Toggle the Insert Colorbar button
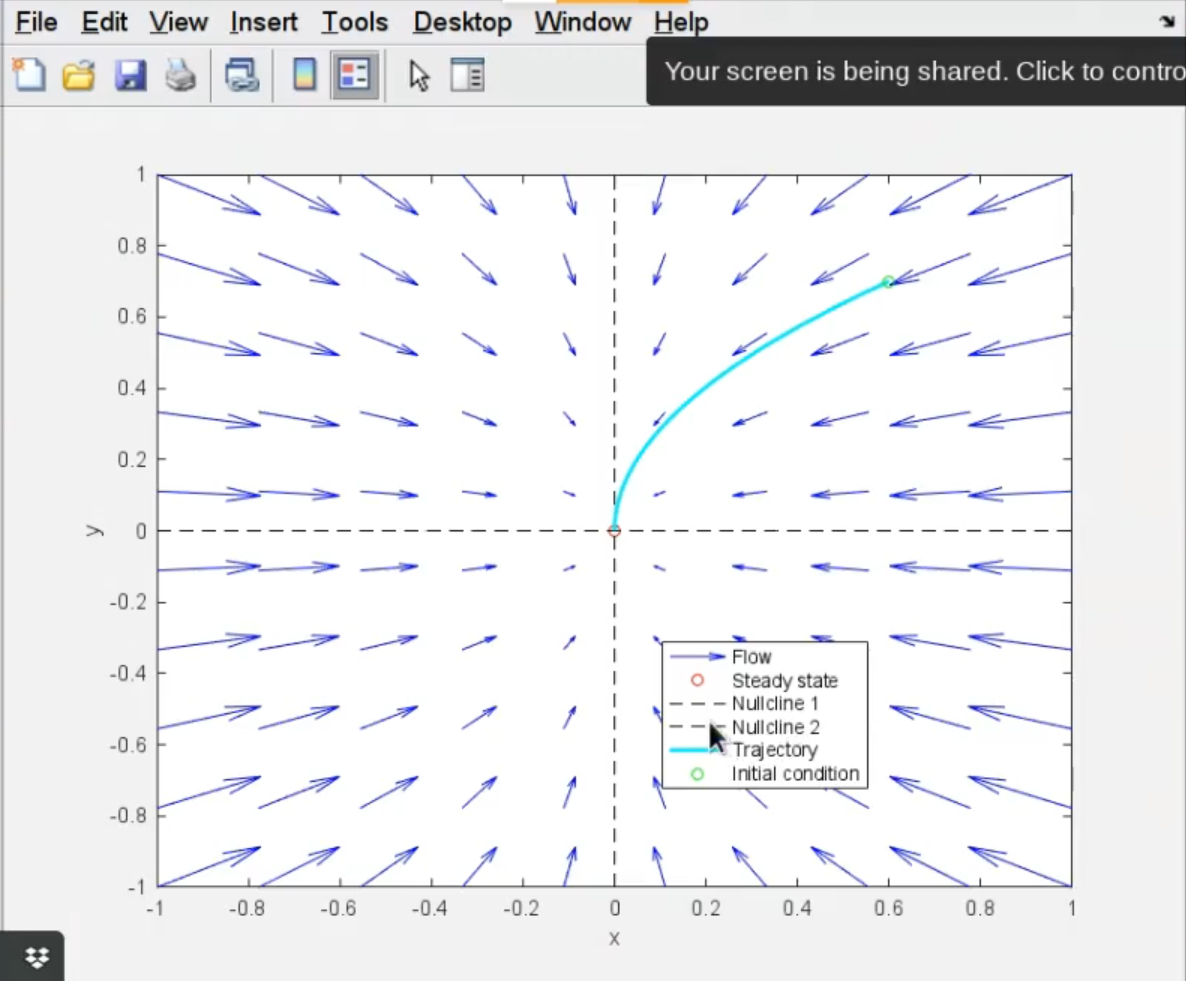 [304, 75]
